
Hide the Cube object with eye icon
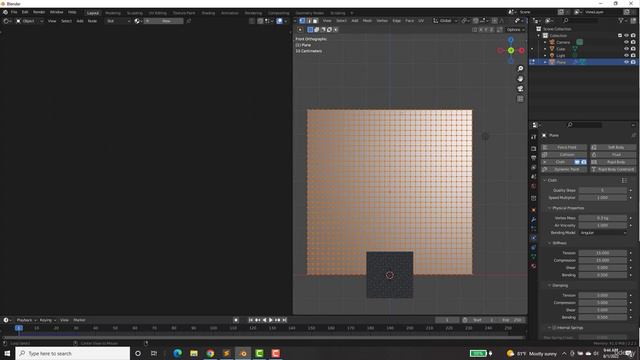[x=627, y=49]
